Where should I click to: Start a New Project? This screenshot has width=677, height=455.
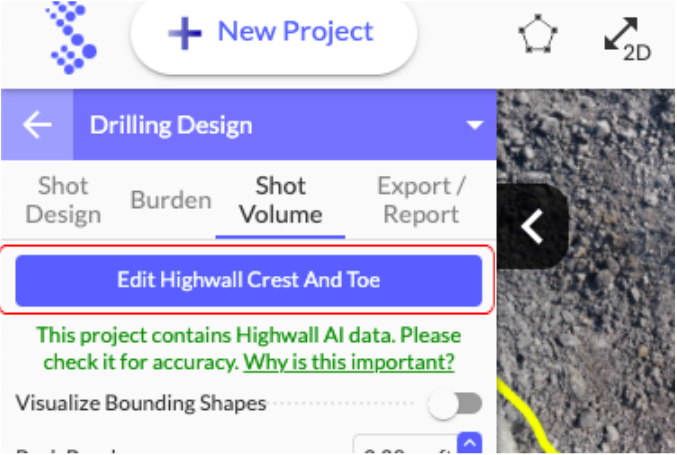click(x=274, y=33)
